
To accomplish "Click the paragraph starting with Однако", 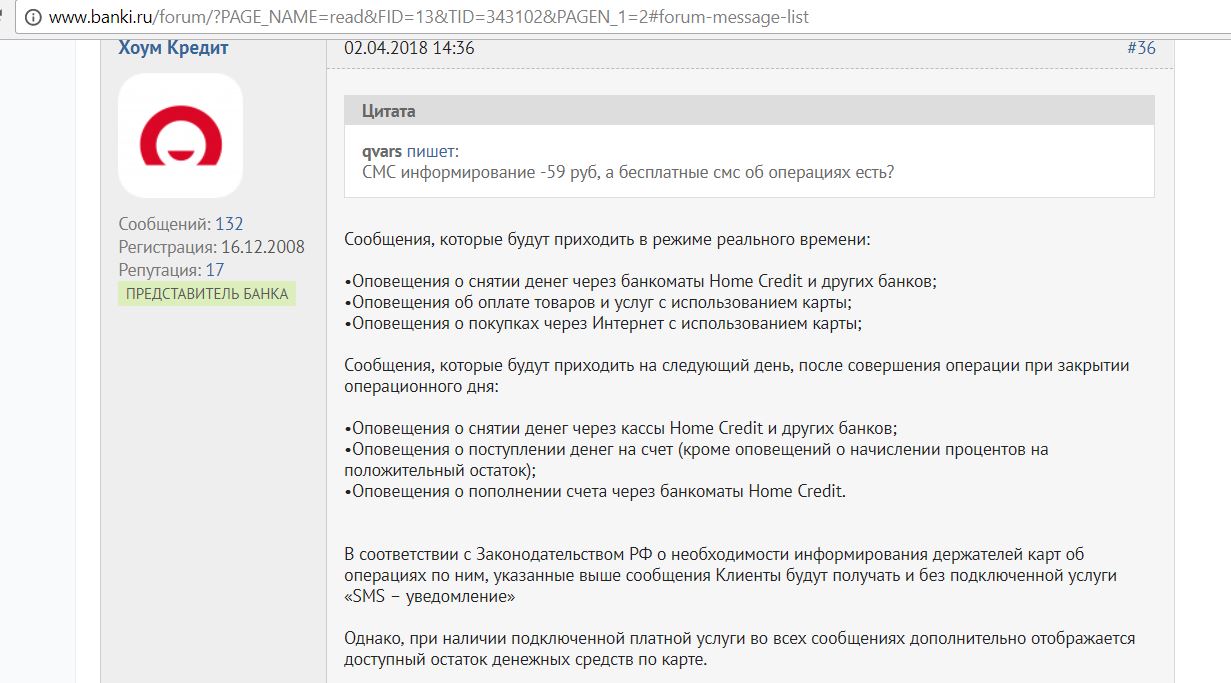I will tap(739, 649).
